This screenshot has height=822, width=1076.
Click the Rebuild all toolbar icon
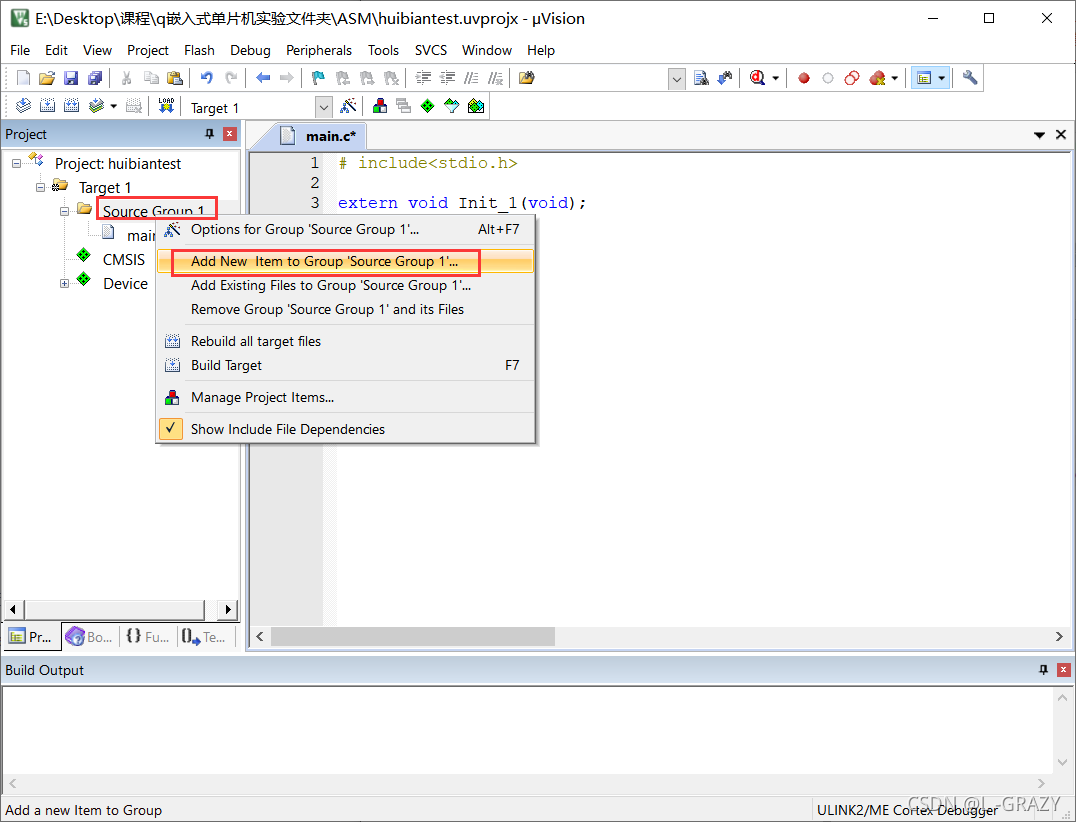[71, 106]
